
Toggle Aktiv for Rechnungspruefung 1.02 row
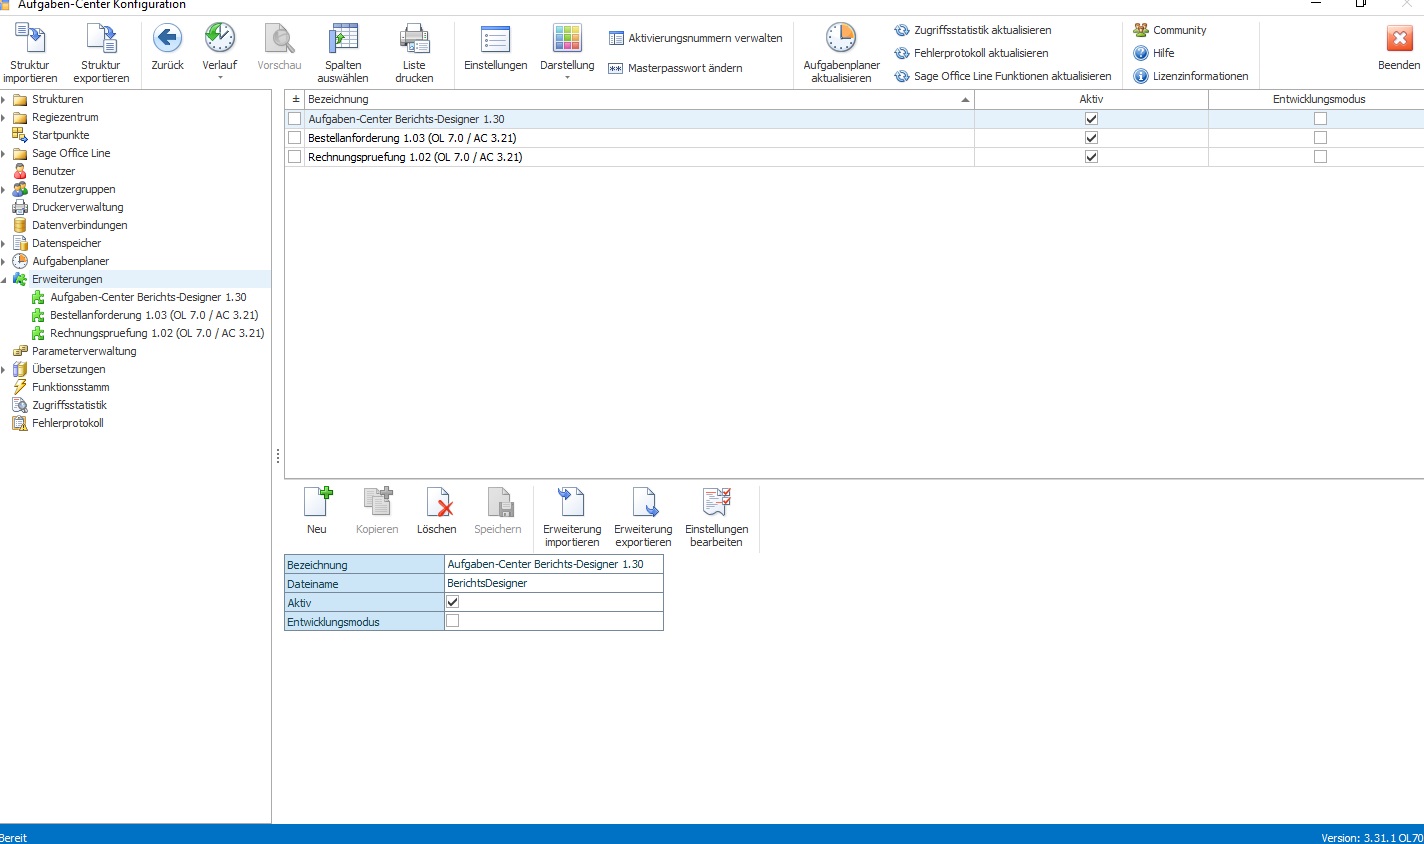click(x=1091, y=157)
